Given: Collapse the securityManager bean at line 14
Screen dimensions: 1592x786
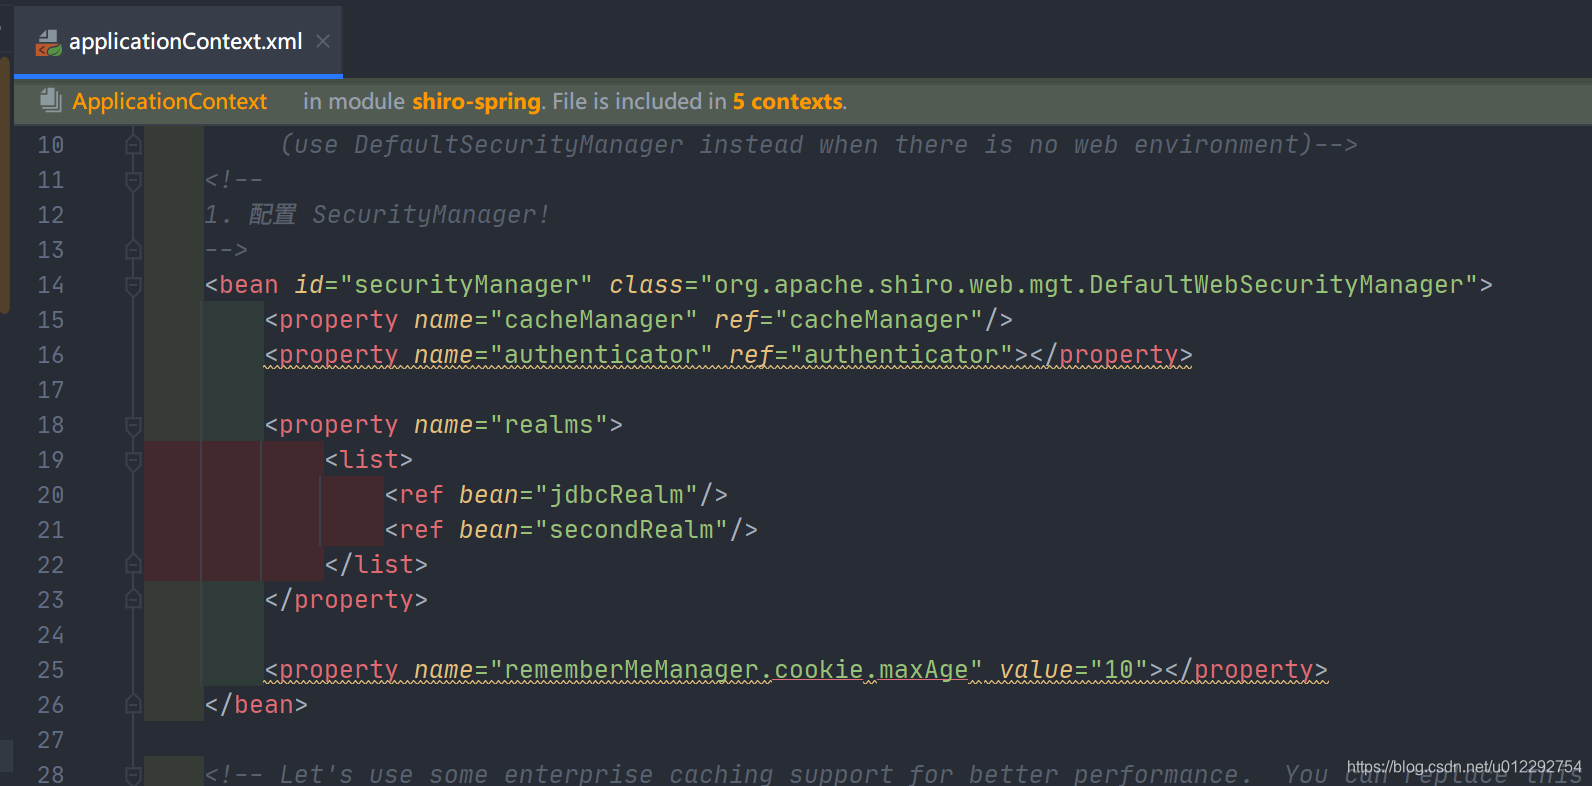Looking at the screenshot, I should [x=133, y=285].
